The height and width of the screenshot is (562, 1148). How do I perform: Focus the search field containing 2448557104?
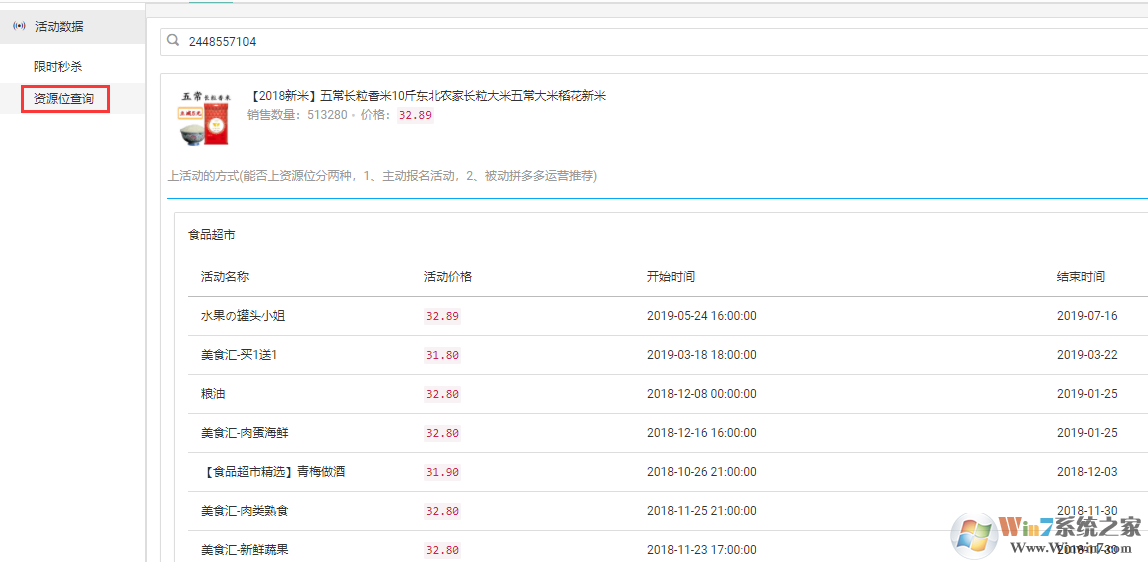pos(600,42)
